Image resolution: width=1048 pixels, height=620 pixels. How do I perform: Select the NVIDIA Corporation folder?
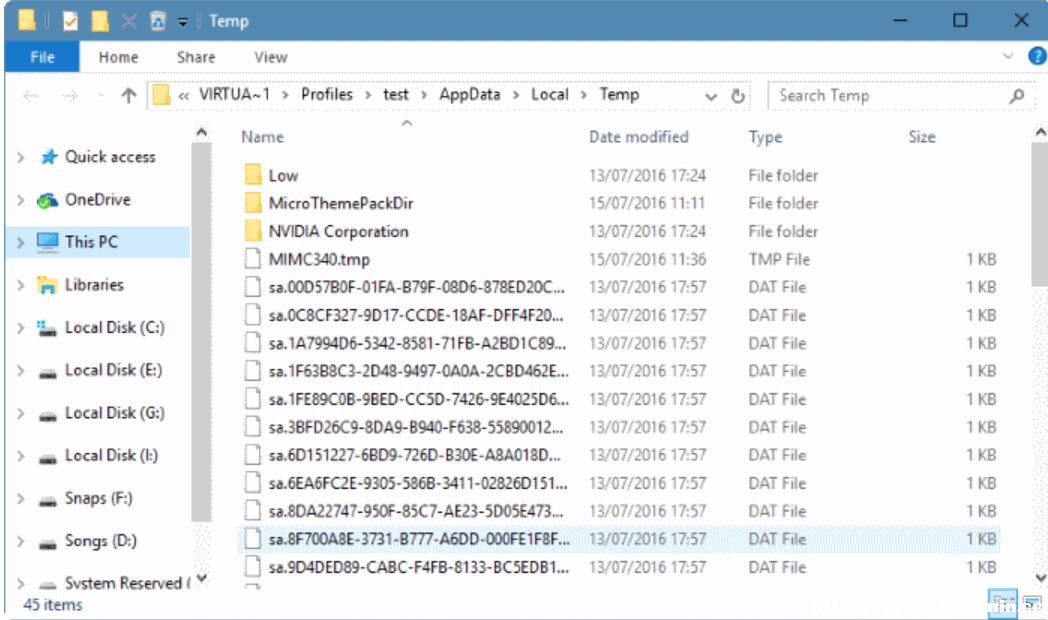338,231
